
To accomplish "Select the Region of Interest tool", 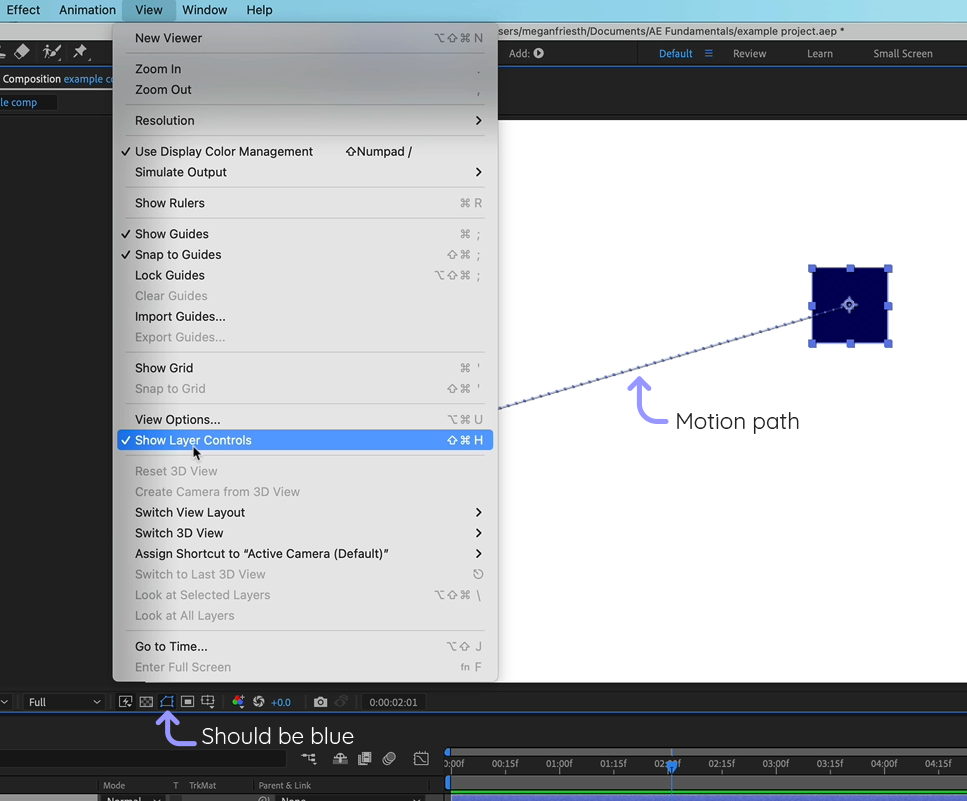I will click(186, 702).
